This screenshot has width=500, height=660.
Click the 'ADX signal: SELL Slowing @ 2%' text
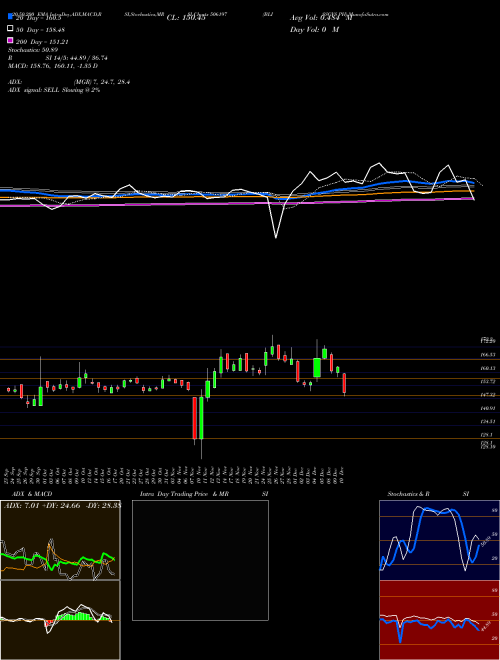[54, 90]
